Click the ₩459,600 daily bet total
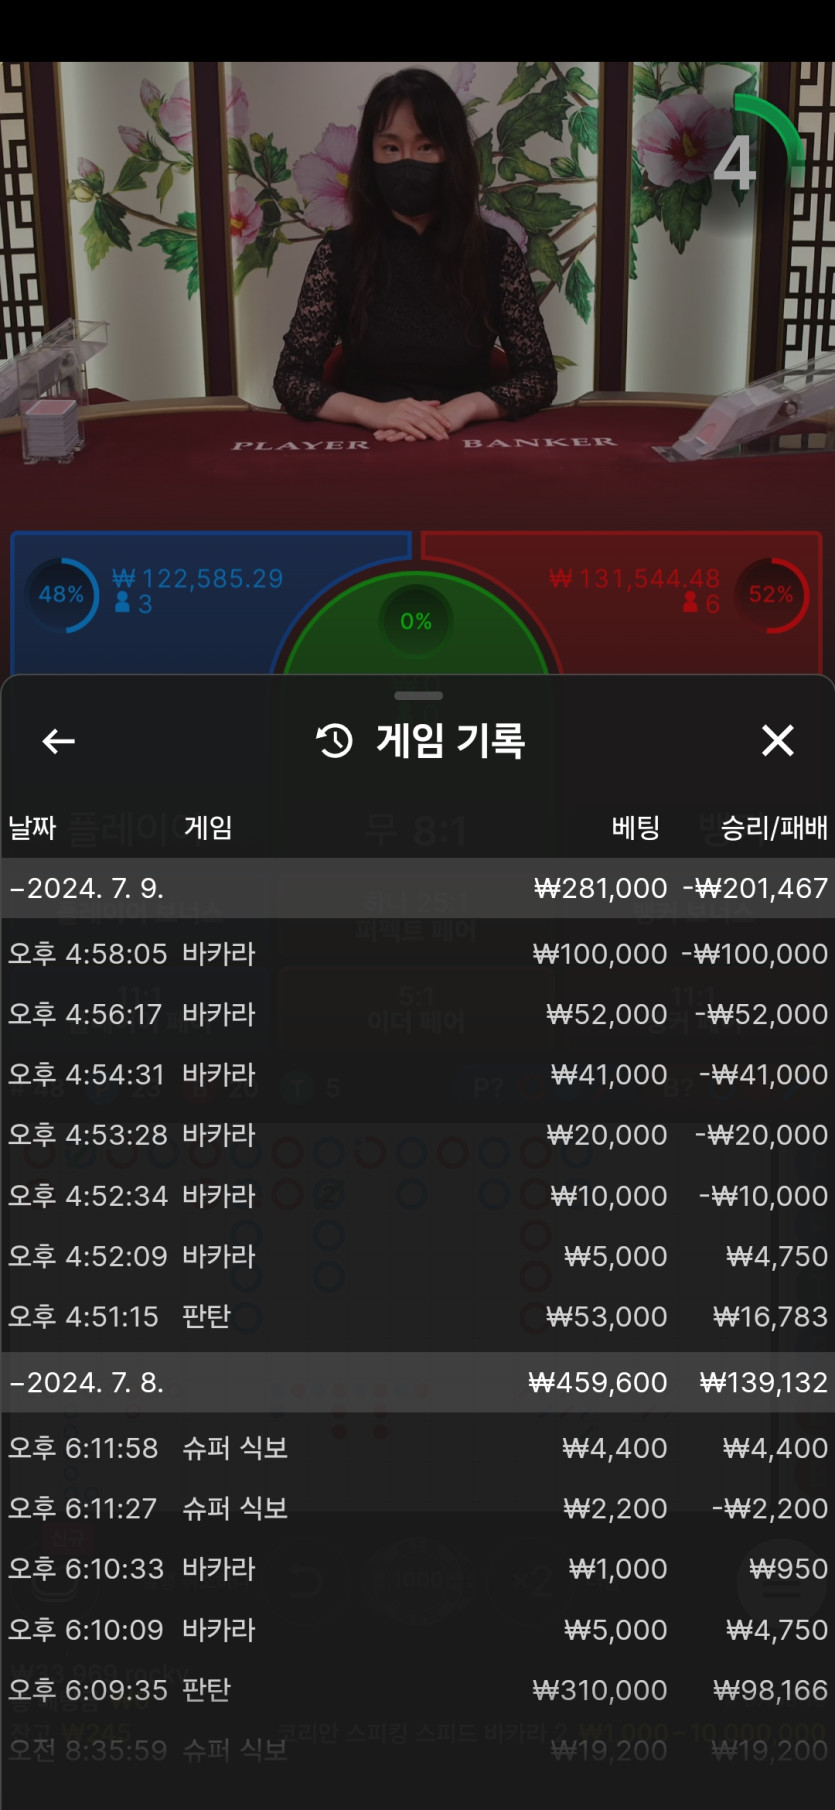835x1810 pixels. coord(597,1382)
